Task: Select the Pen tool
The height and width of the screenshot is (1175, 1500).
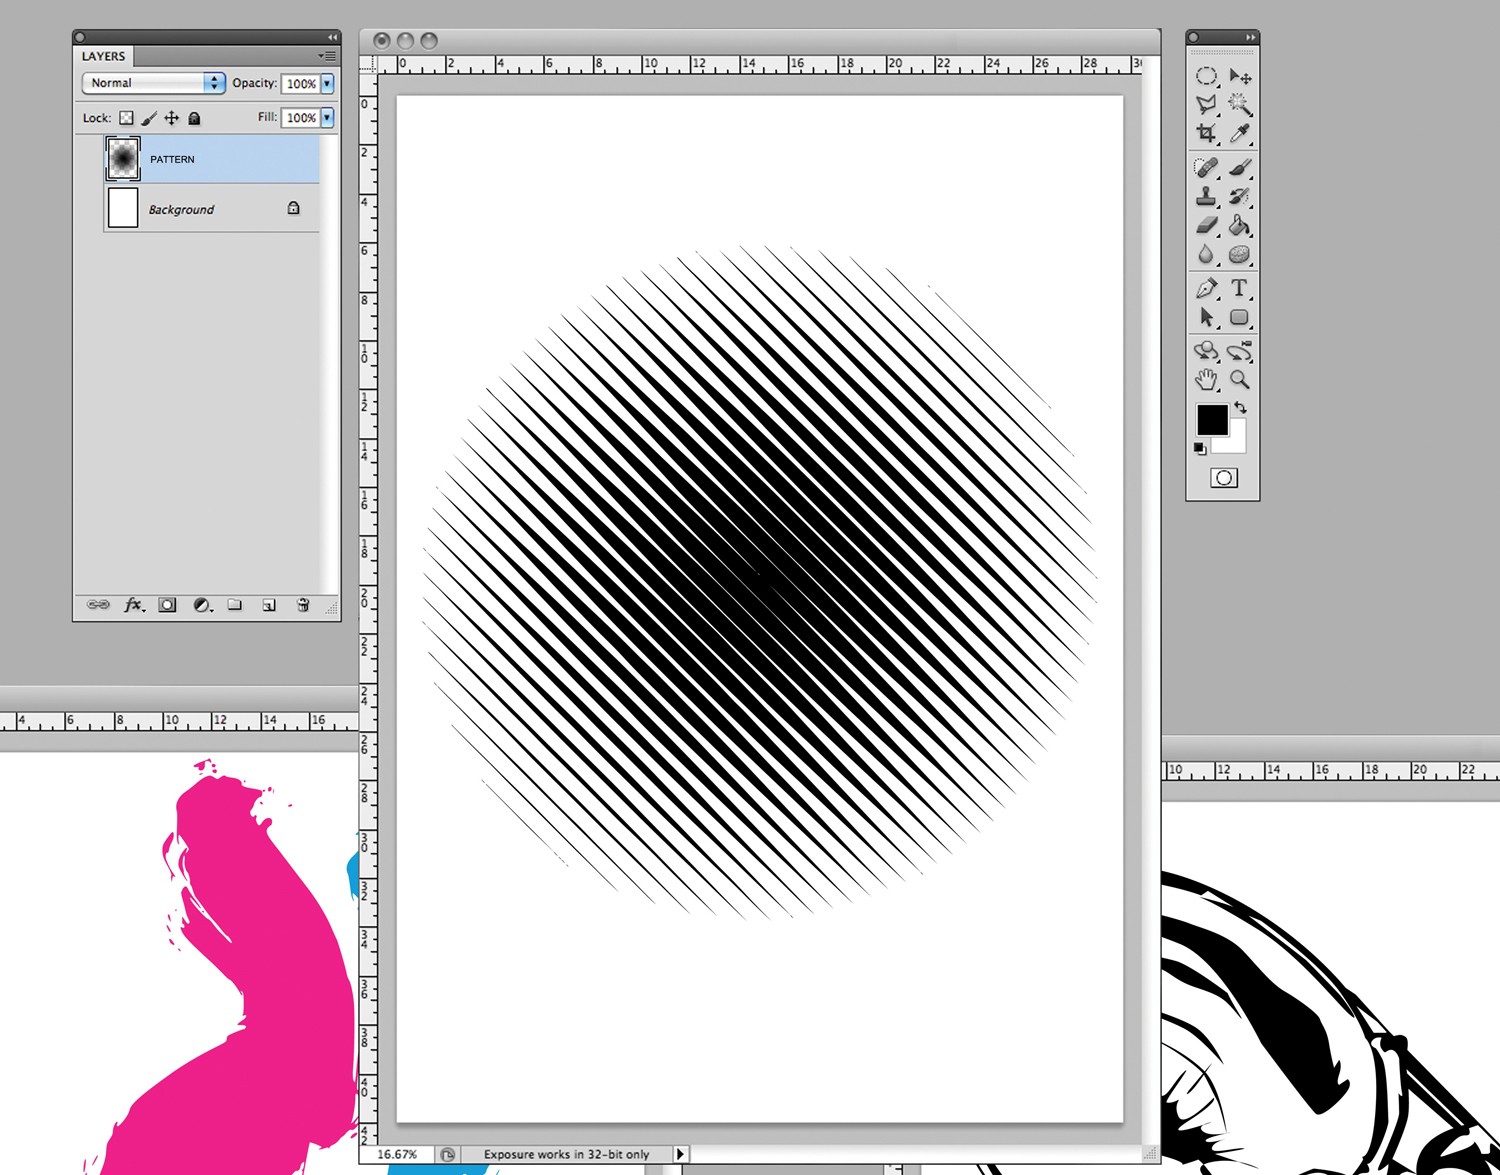Action: tap(1207, 288)
